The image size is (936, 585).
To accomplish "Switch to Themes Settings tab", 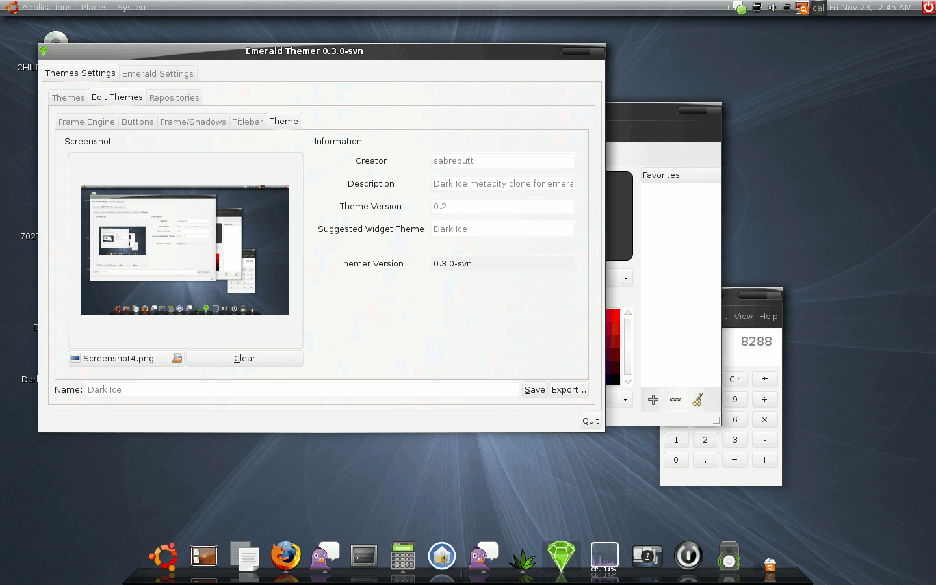I will pos(80,73).
